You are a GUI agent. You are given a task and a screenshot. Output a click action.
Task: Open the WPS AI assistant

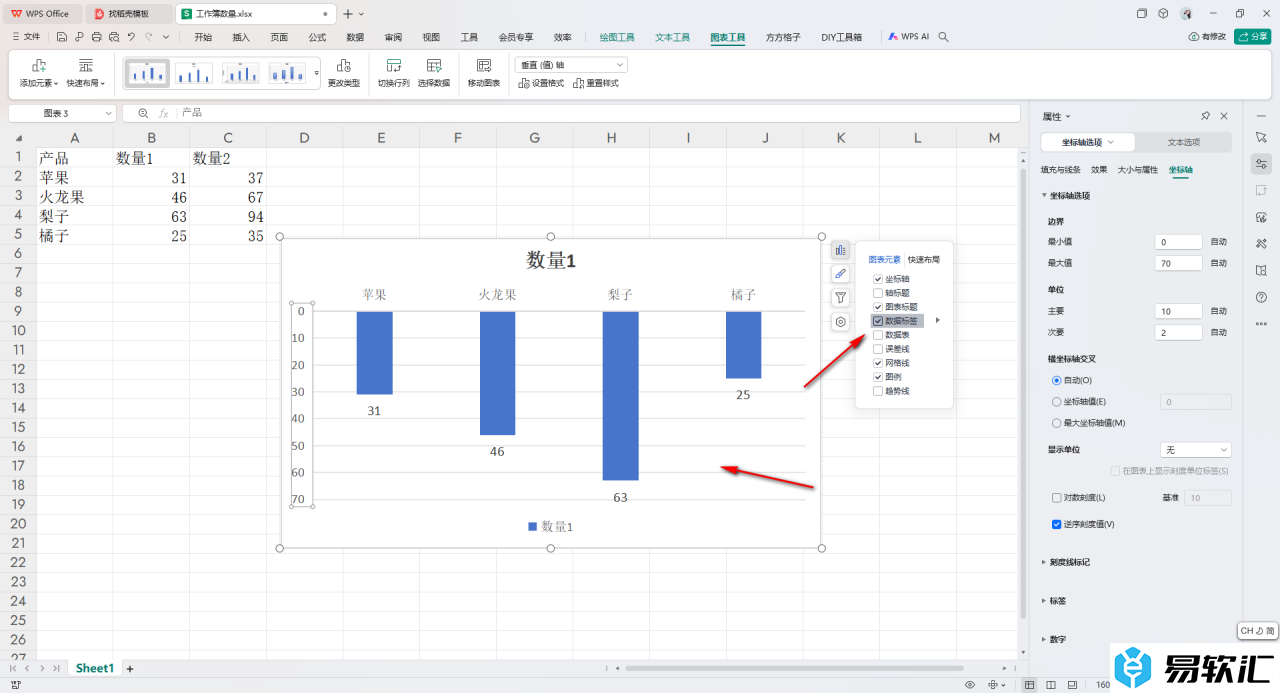pyautogui.click(x=909, y=37)
